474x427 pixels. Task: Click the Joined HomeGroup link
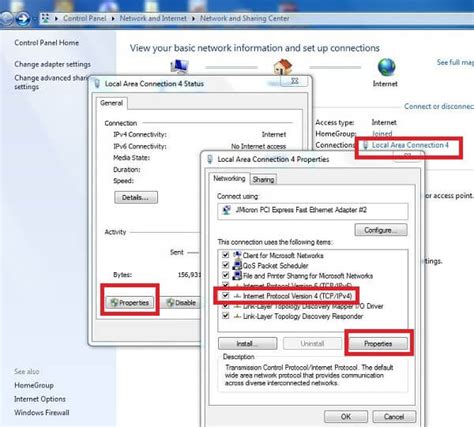pos(382,134)
